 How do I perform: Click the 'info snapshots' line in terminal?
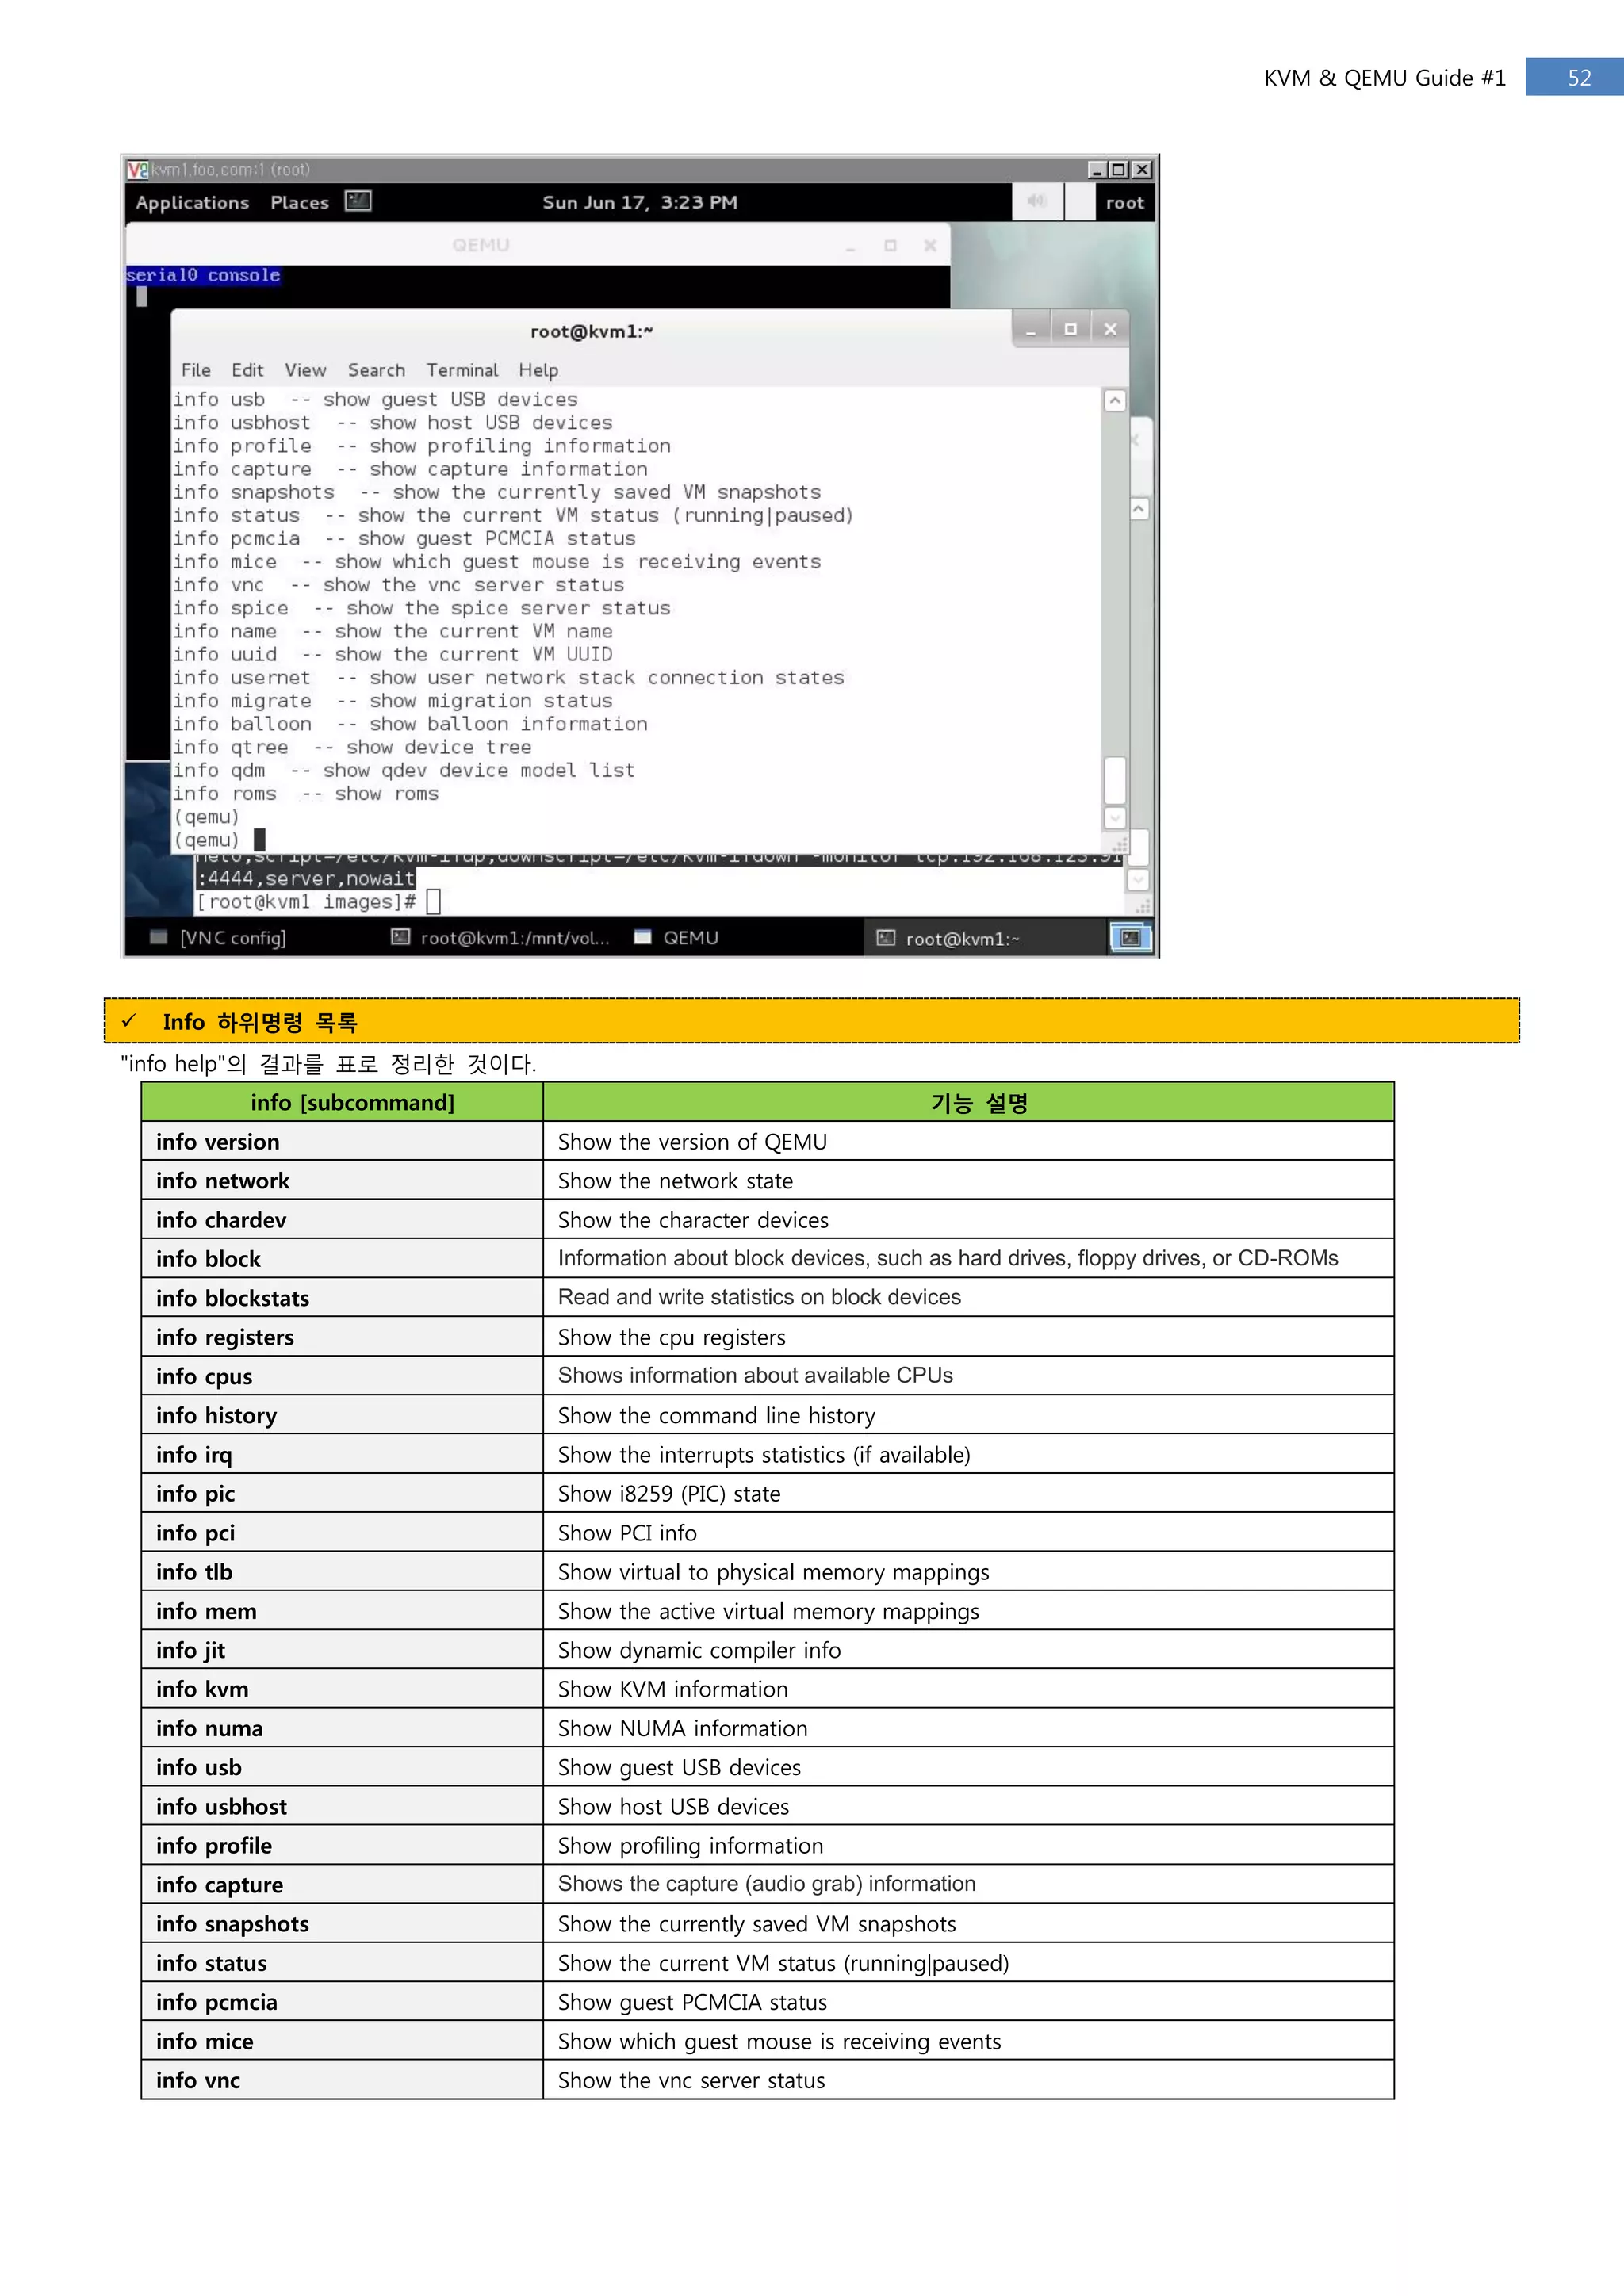click(x=497, y=492)
